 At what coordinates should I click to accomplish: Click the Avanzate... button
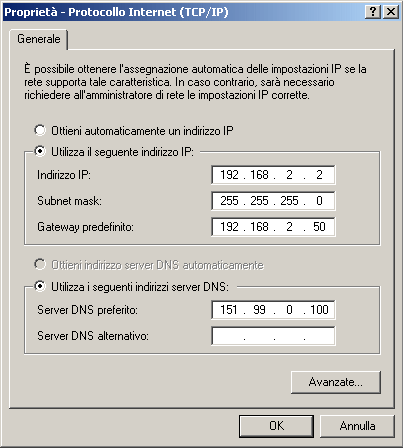[336, 382]
